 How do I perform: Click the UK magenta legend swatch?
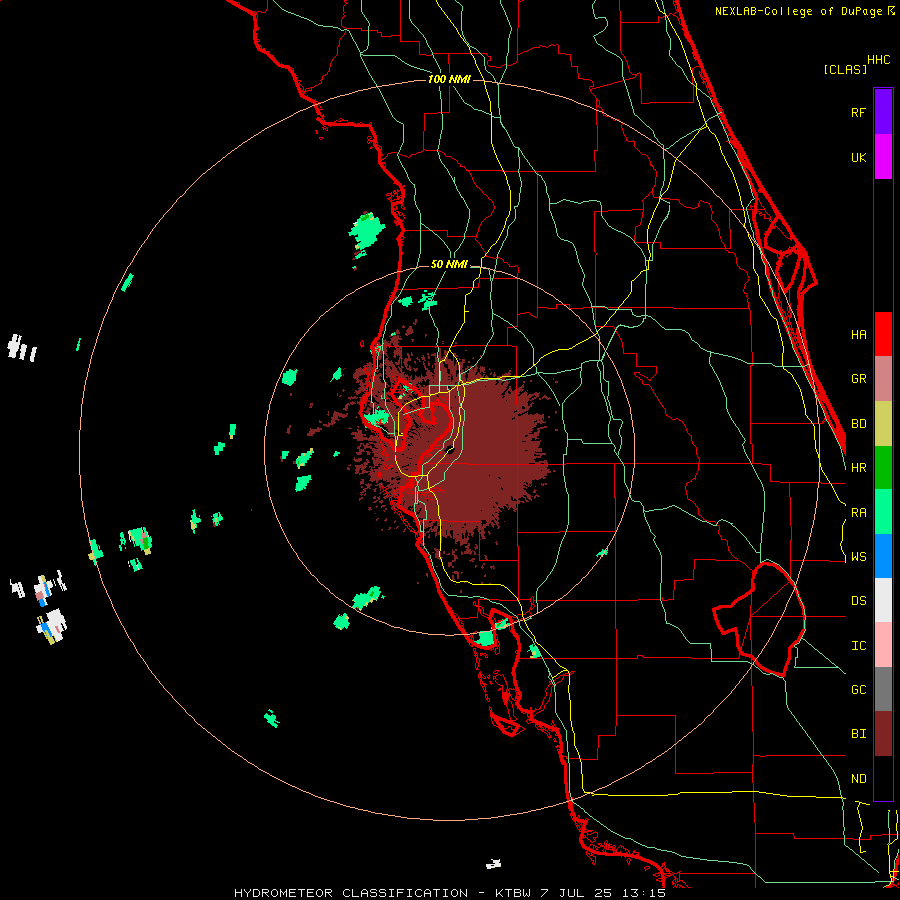[x=883, y=157]
